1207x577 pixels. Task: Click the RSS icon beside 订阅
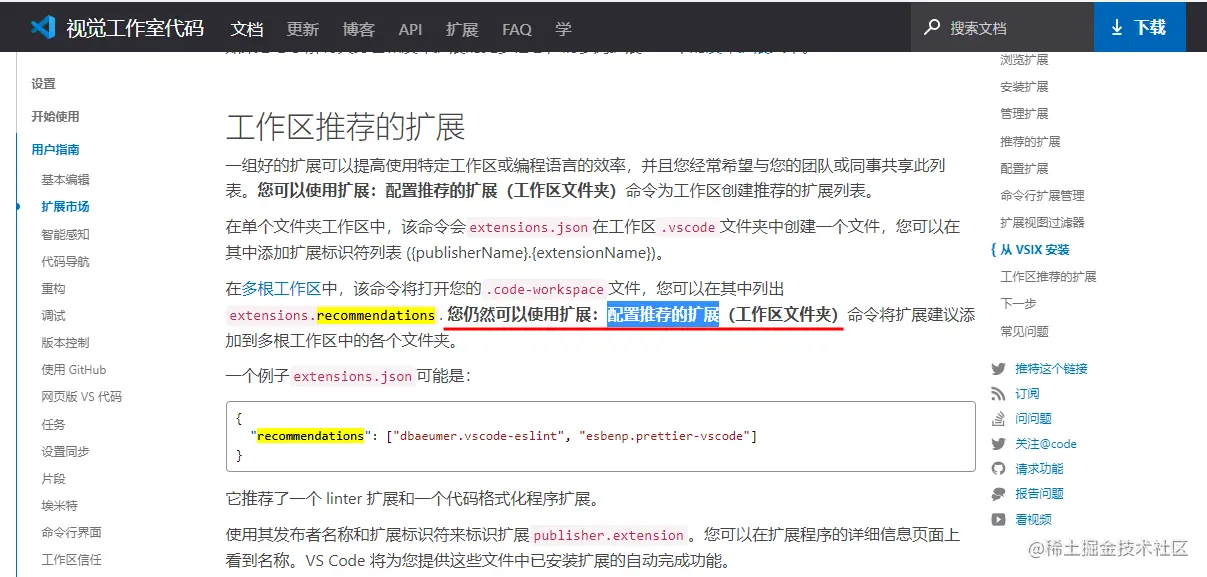[998, 394]
